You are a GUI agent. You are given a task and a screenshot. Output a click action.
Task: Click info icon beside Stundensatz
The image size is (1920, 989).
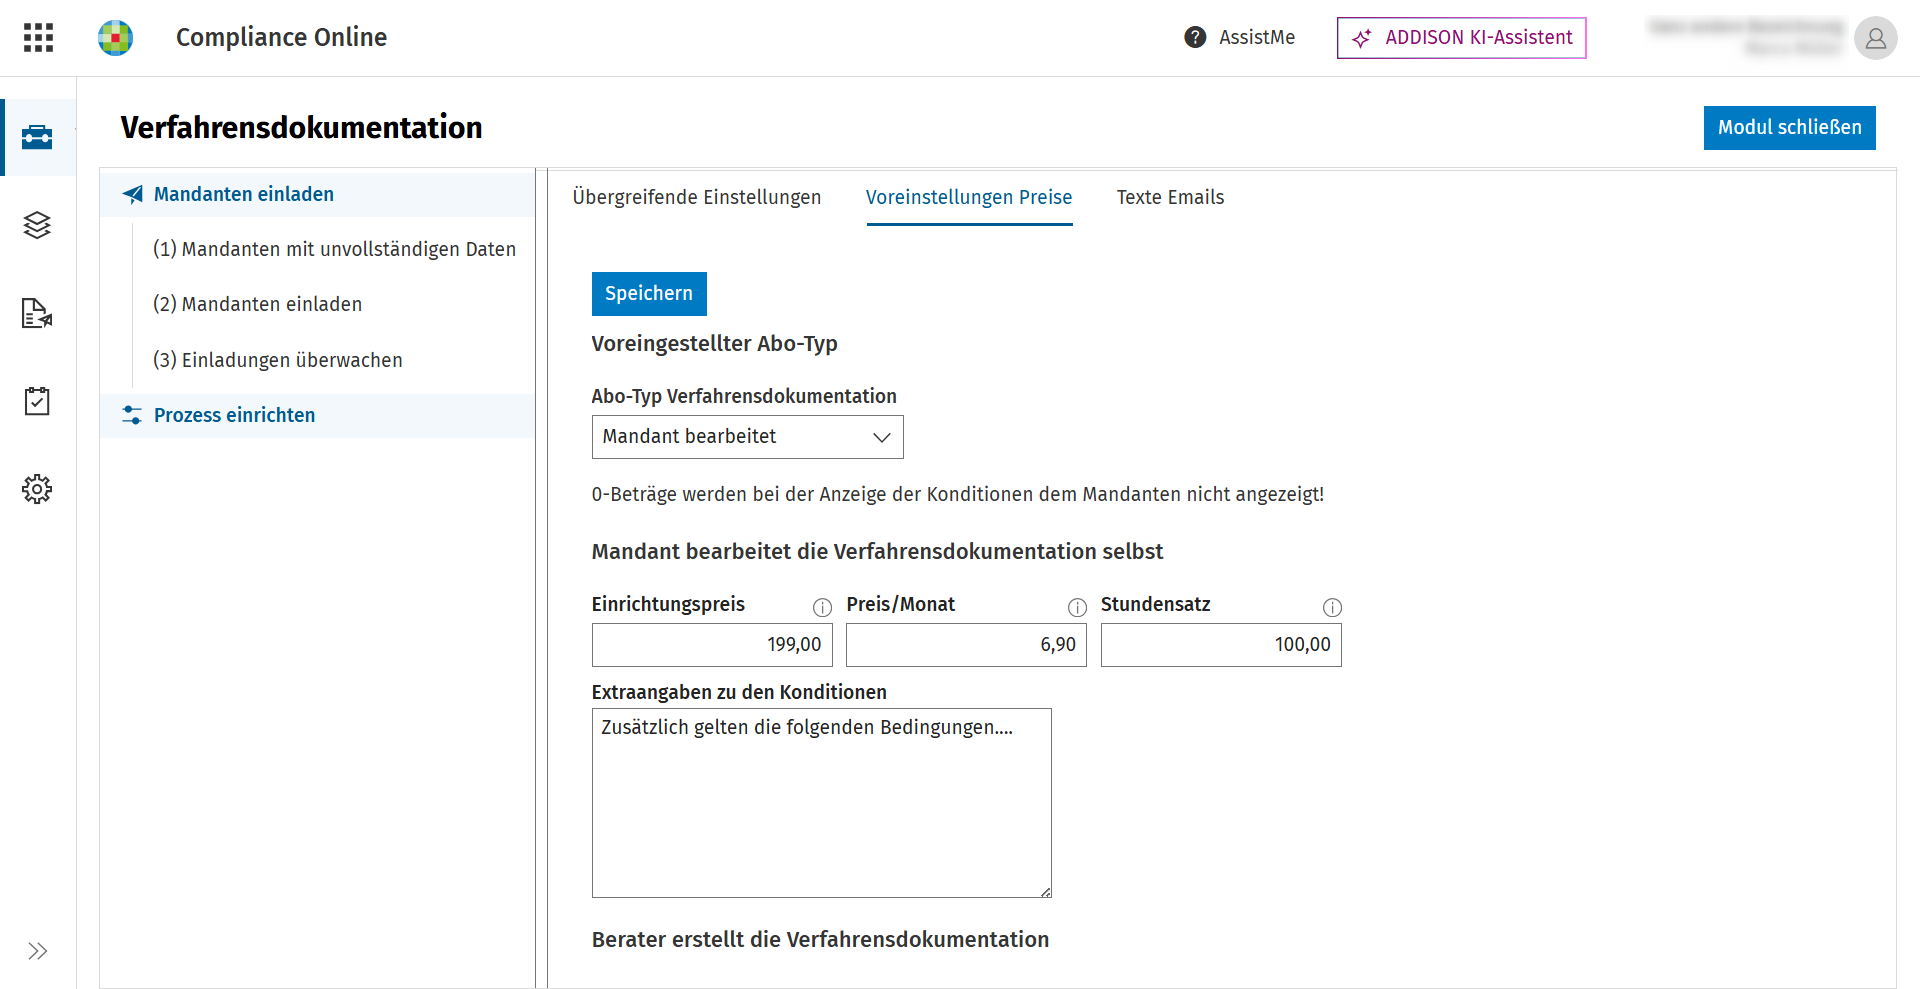tap(1332, 607)
